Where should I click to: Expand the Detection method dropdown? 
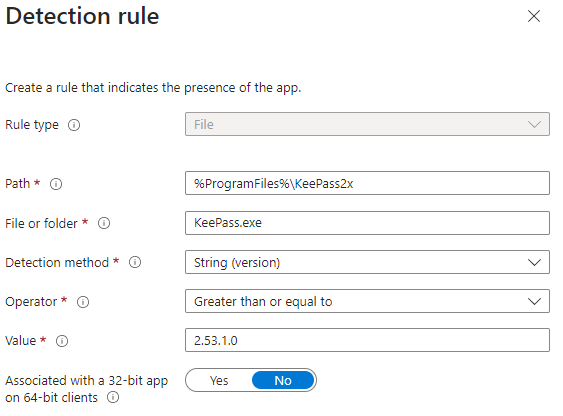point(367,262)
